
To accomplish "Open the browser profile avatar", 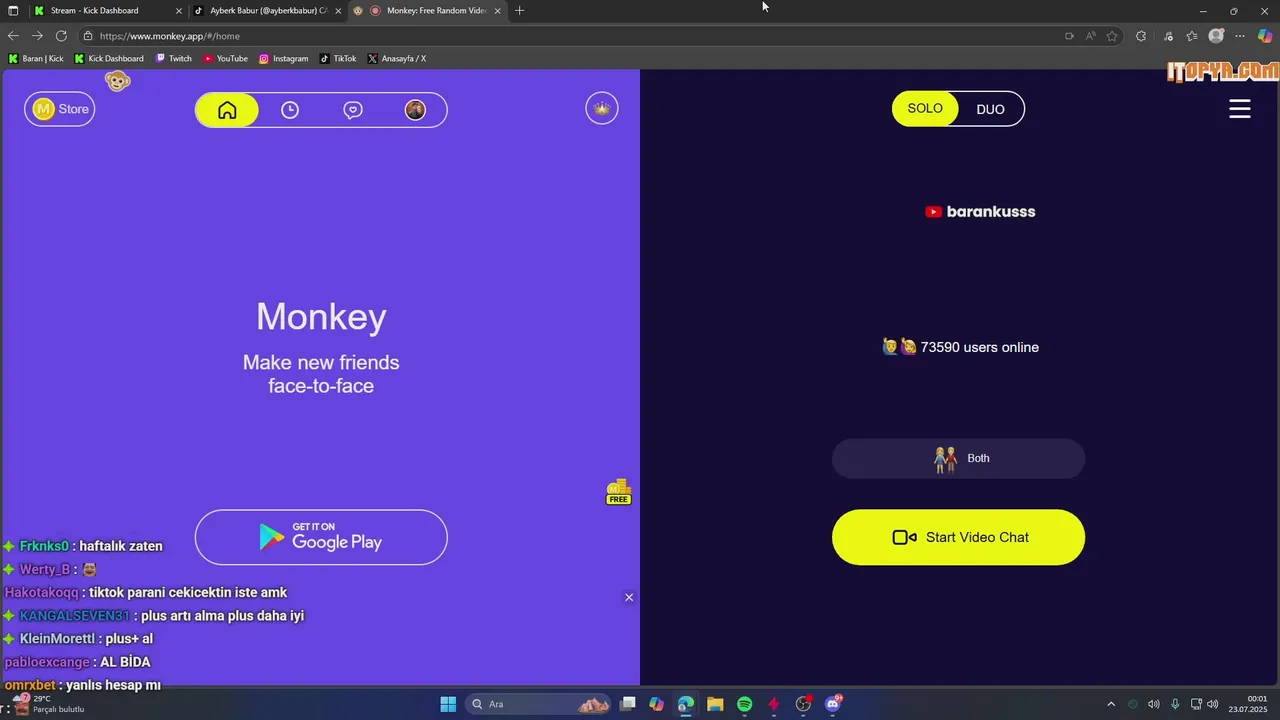I will coord(1216,36).
